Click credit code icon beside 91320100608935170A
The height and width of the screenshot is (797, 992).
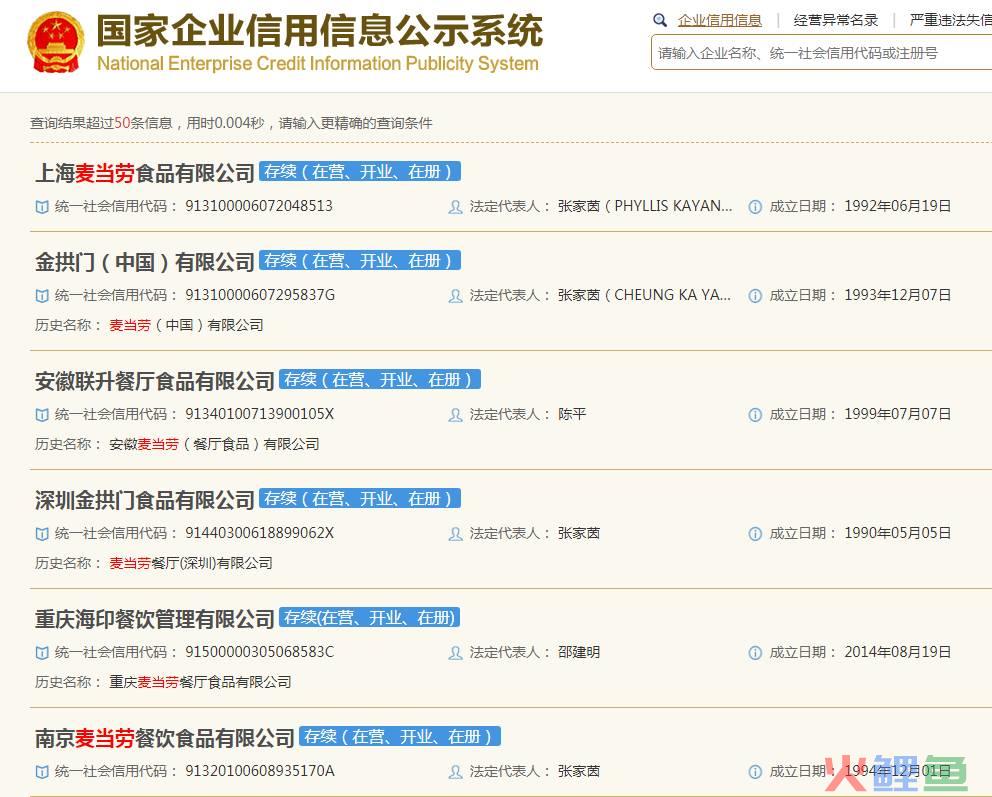(x=42, y=772)
